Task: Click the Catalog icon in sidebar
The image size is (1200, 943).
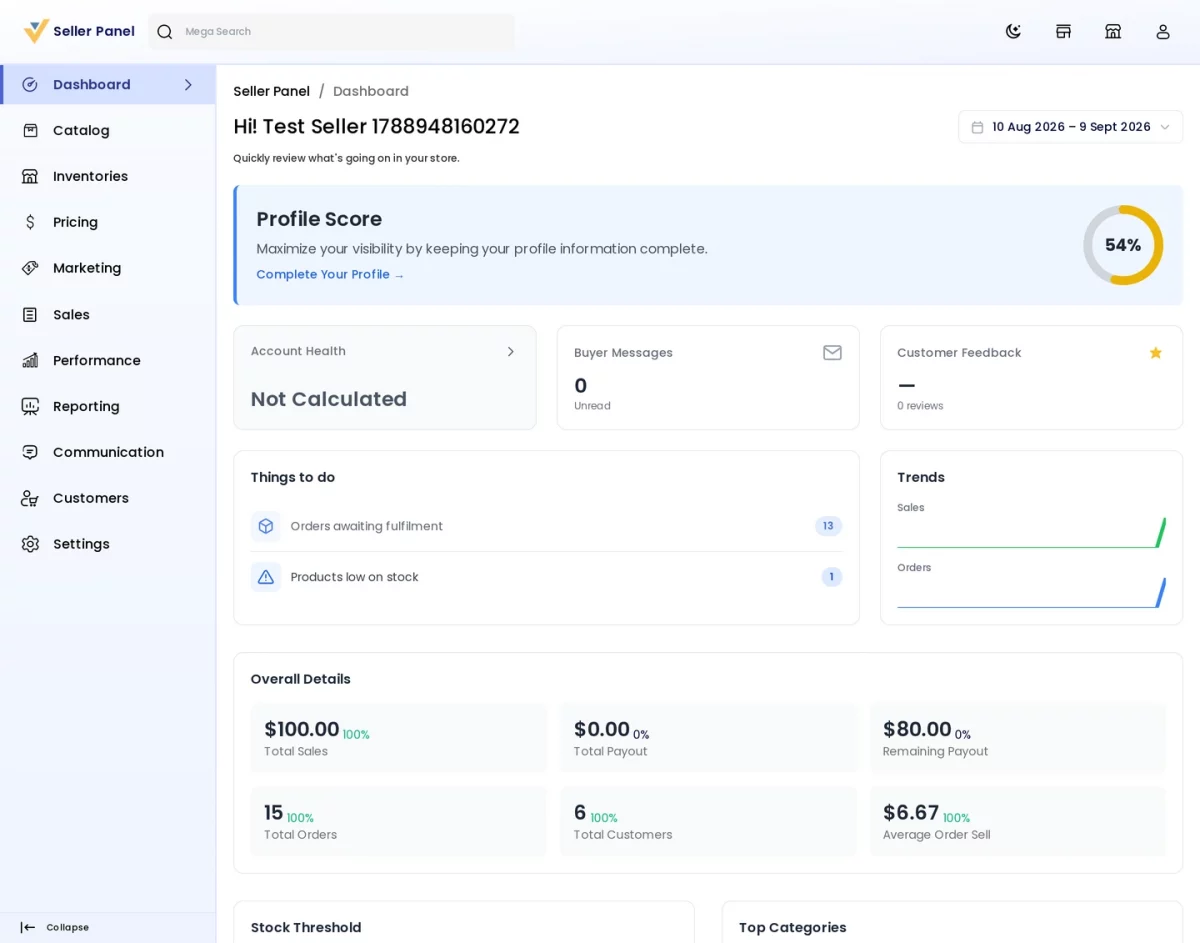Action: tap(30, 131)
